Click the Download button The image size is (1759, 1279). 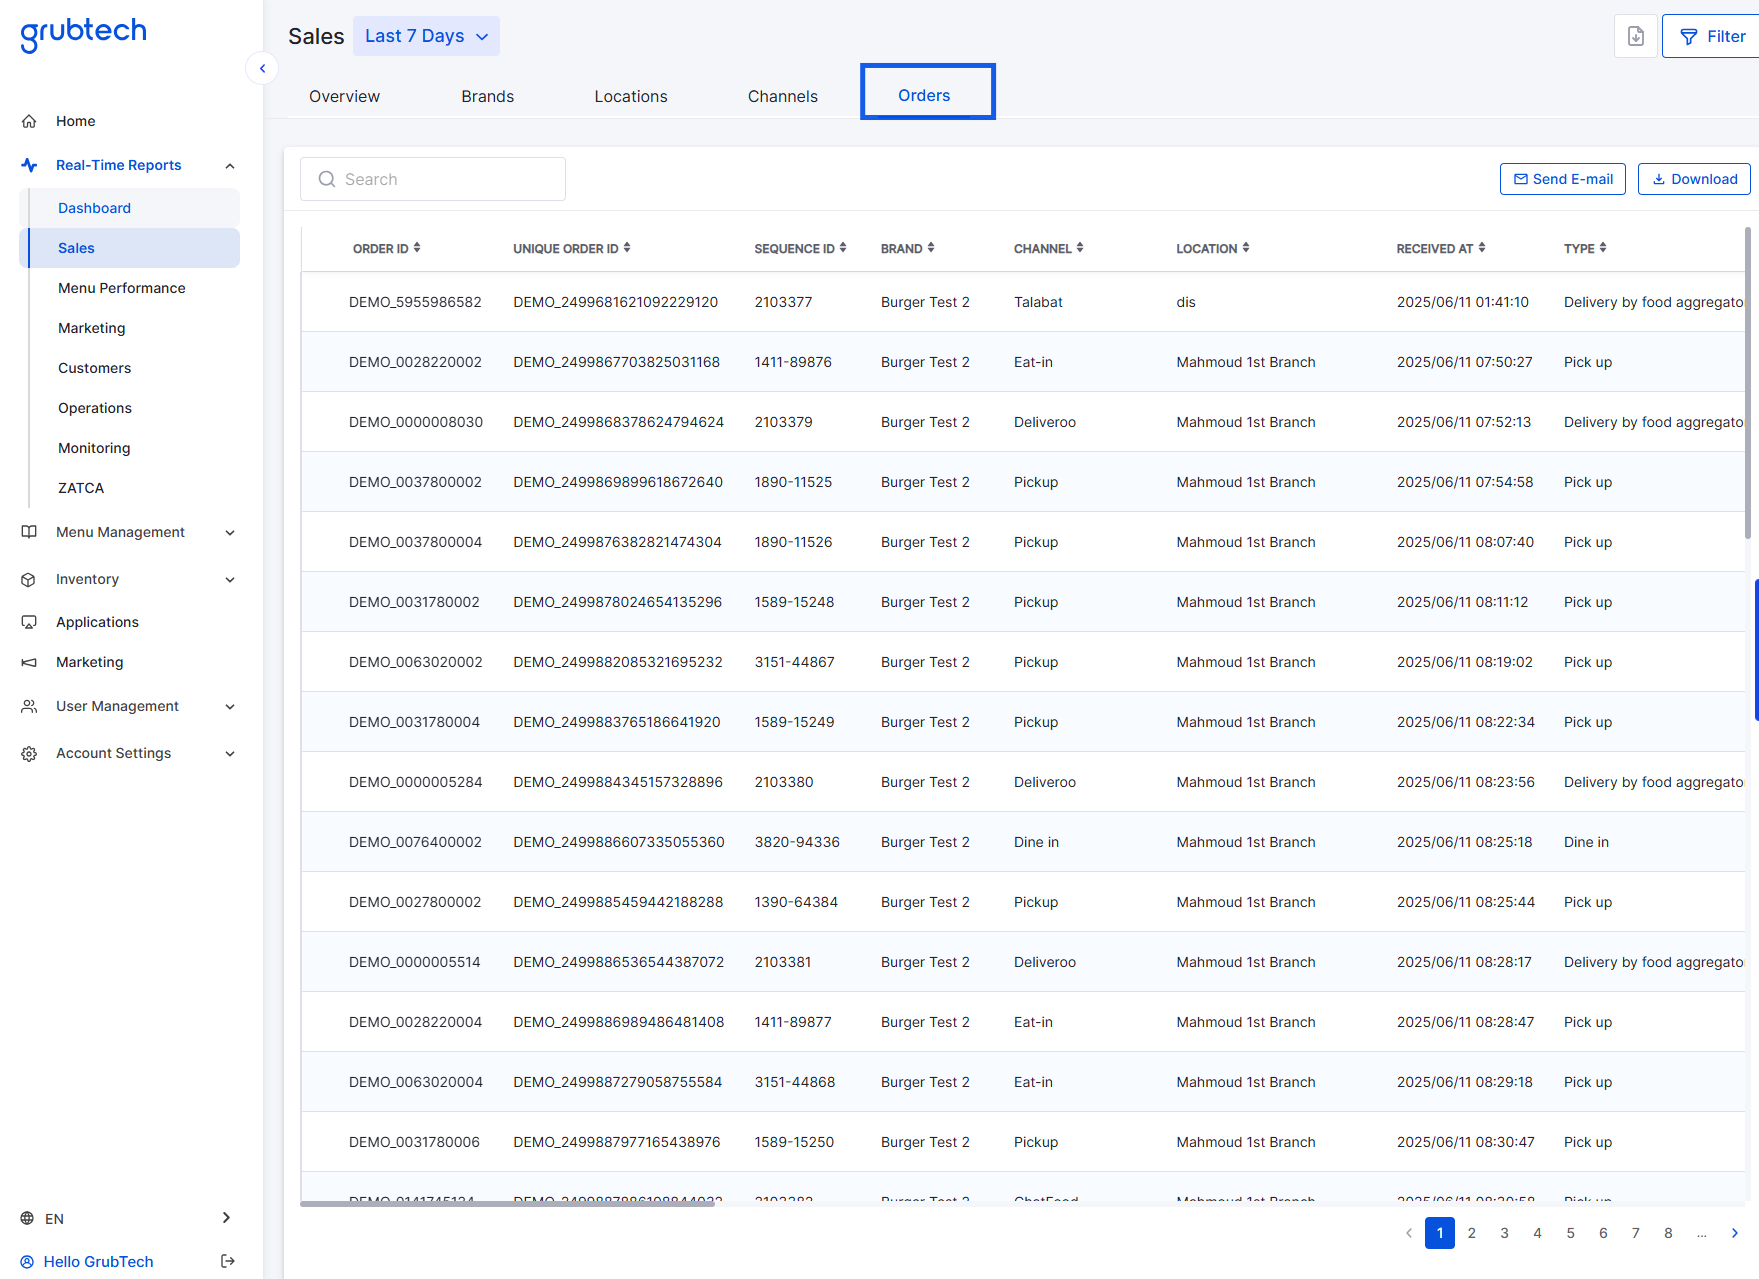[1694, 179]
